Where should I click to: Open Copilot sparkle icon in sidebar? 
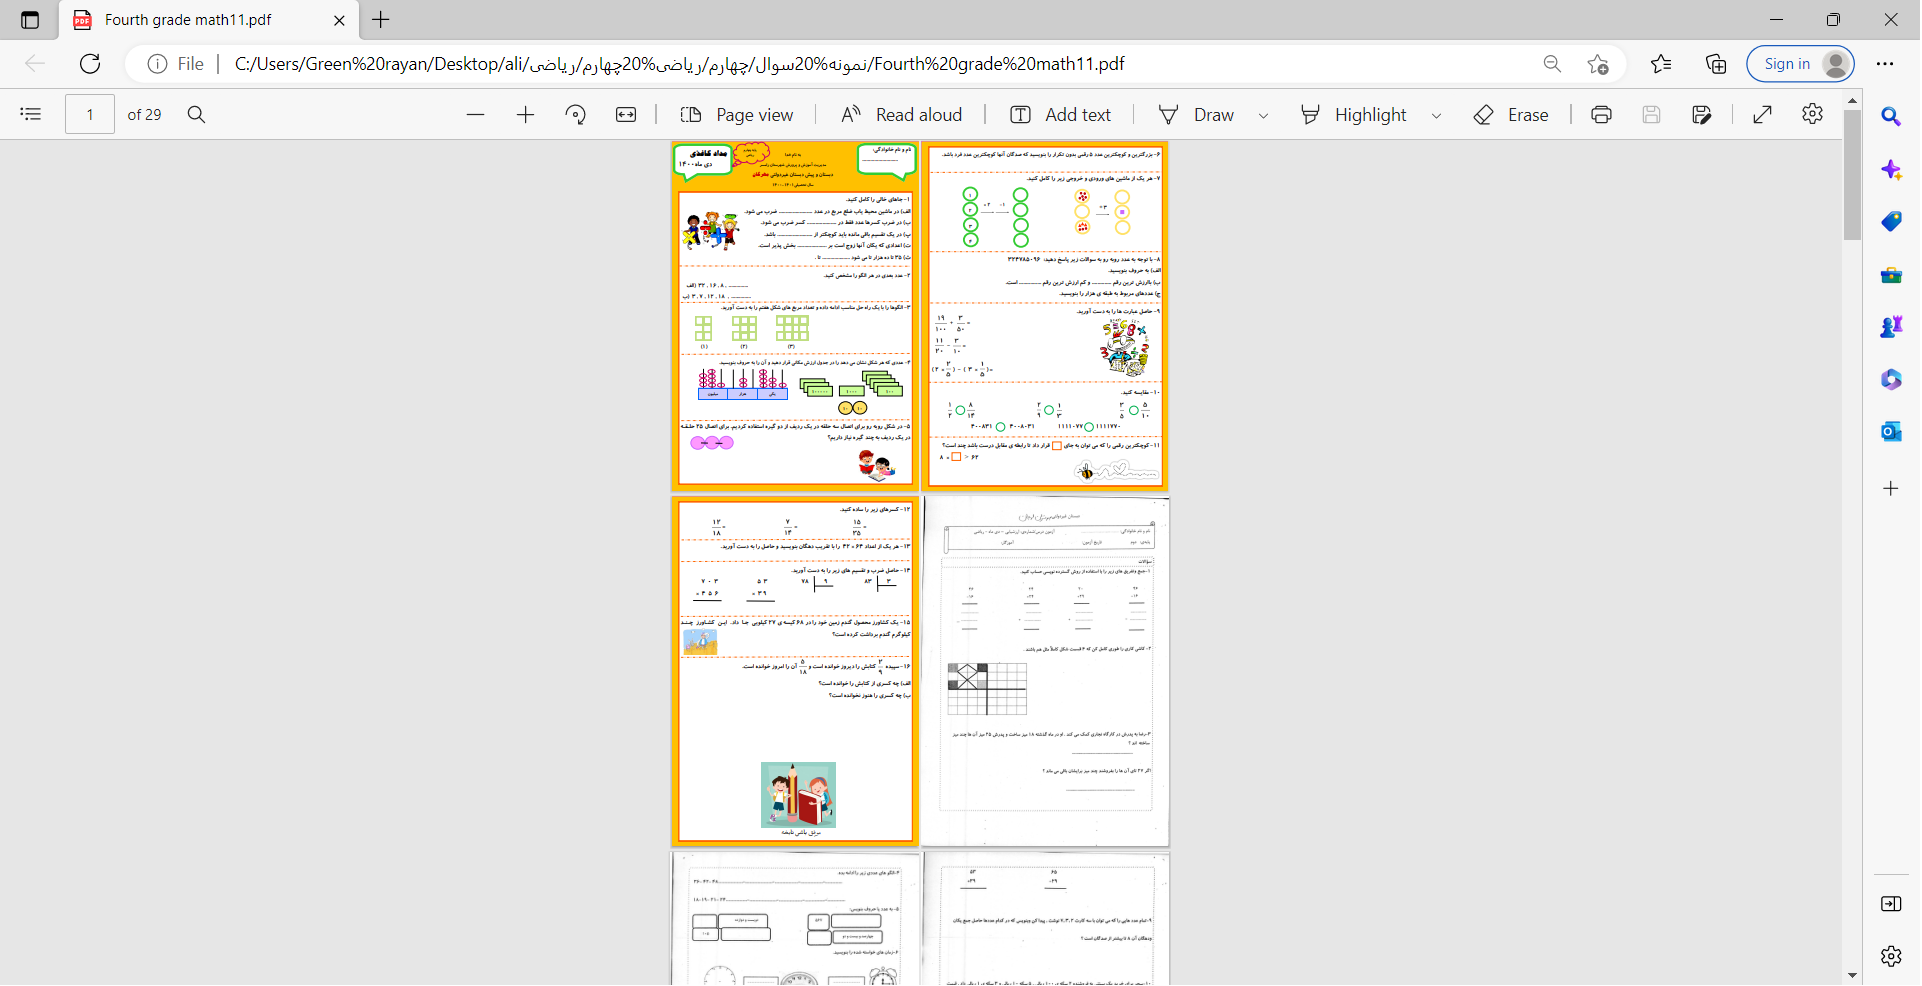click(1890, 170)
